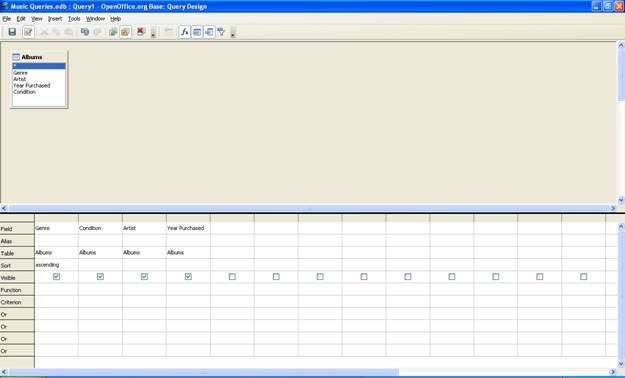Image resolution: width=625 pixels, height=378 pixels.
Task: Open the Insert menu
Action: click(55, 19)
